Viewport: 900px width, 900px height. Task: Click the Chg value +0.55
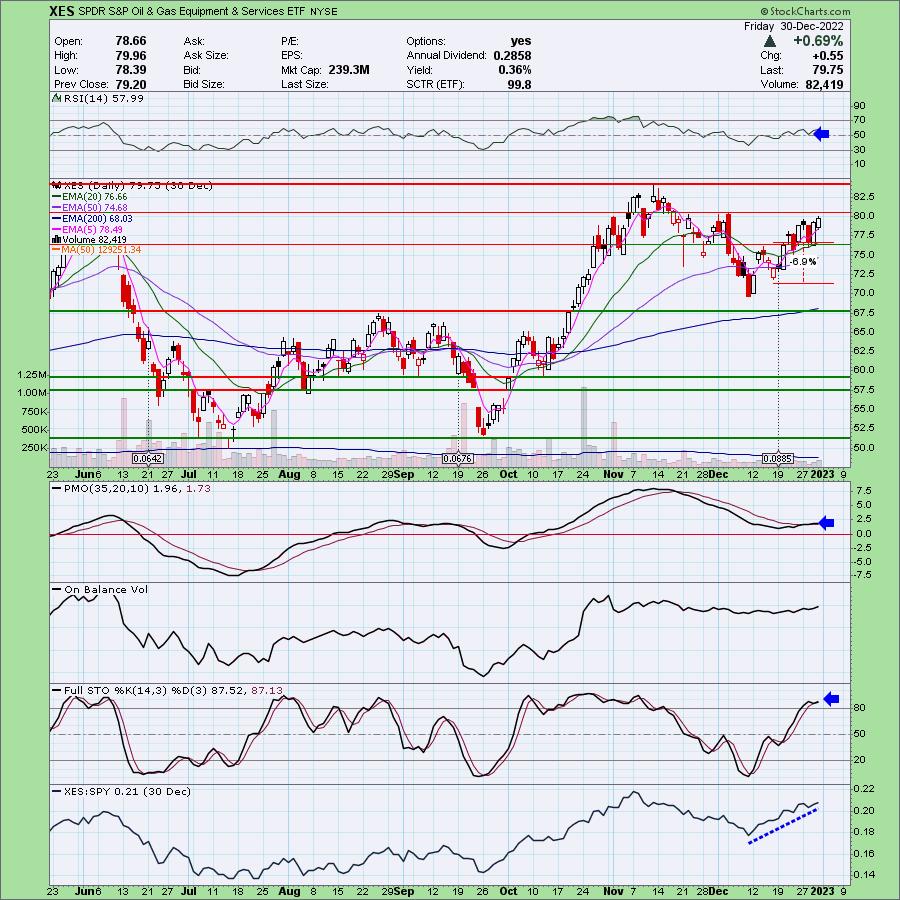click(x=827, y=56)
